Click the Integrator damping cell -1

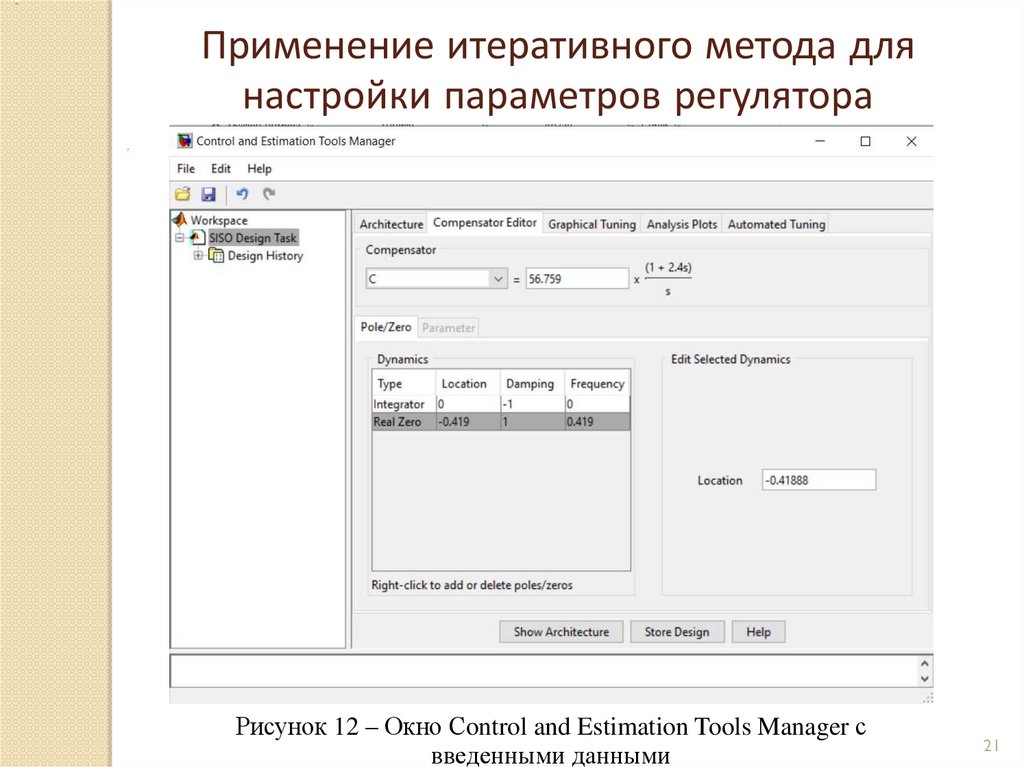(532, 404)
